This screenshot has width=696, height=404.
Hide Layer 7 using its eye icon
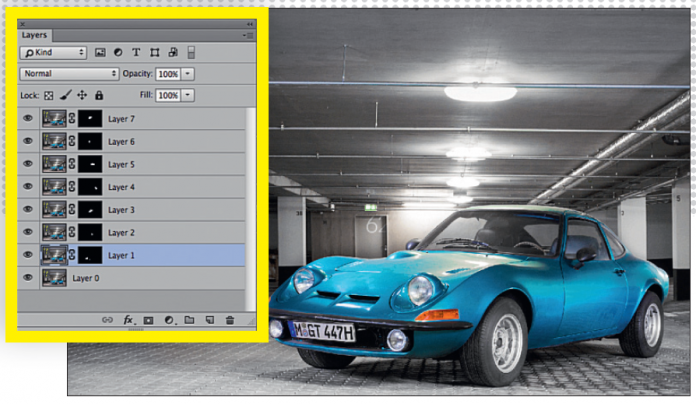click(x=28, y=119)
